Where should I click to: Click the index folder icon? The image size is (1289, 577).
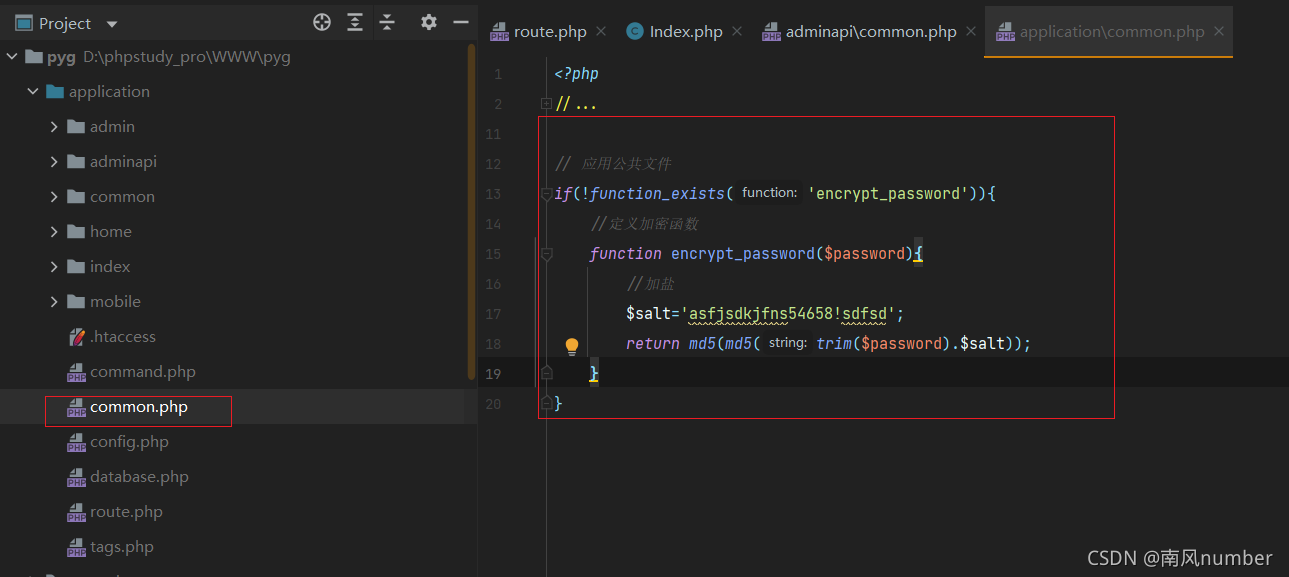76,267
